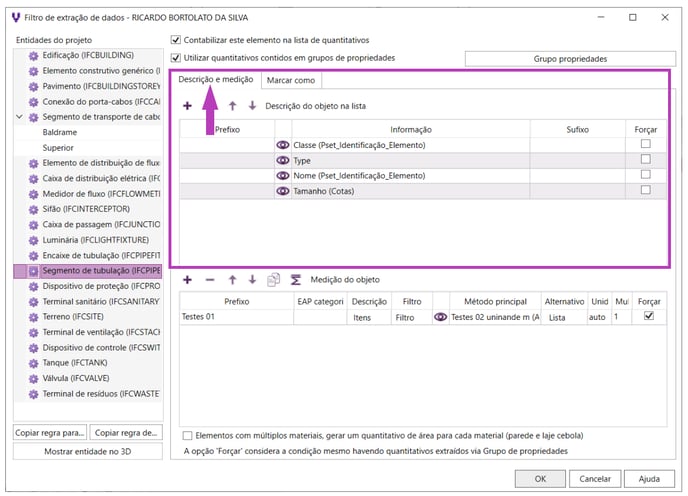
Task: Click gear icon beside Terreno (IFCSITE)
Action: (x=33, y=317)
